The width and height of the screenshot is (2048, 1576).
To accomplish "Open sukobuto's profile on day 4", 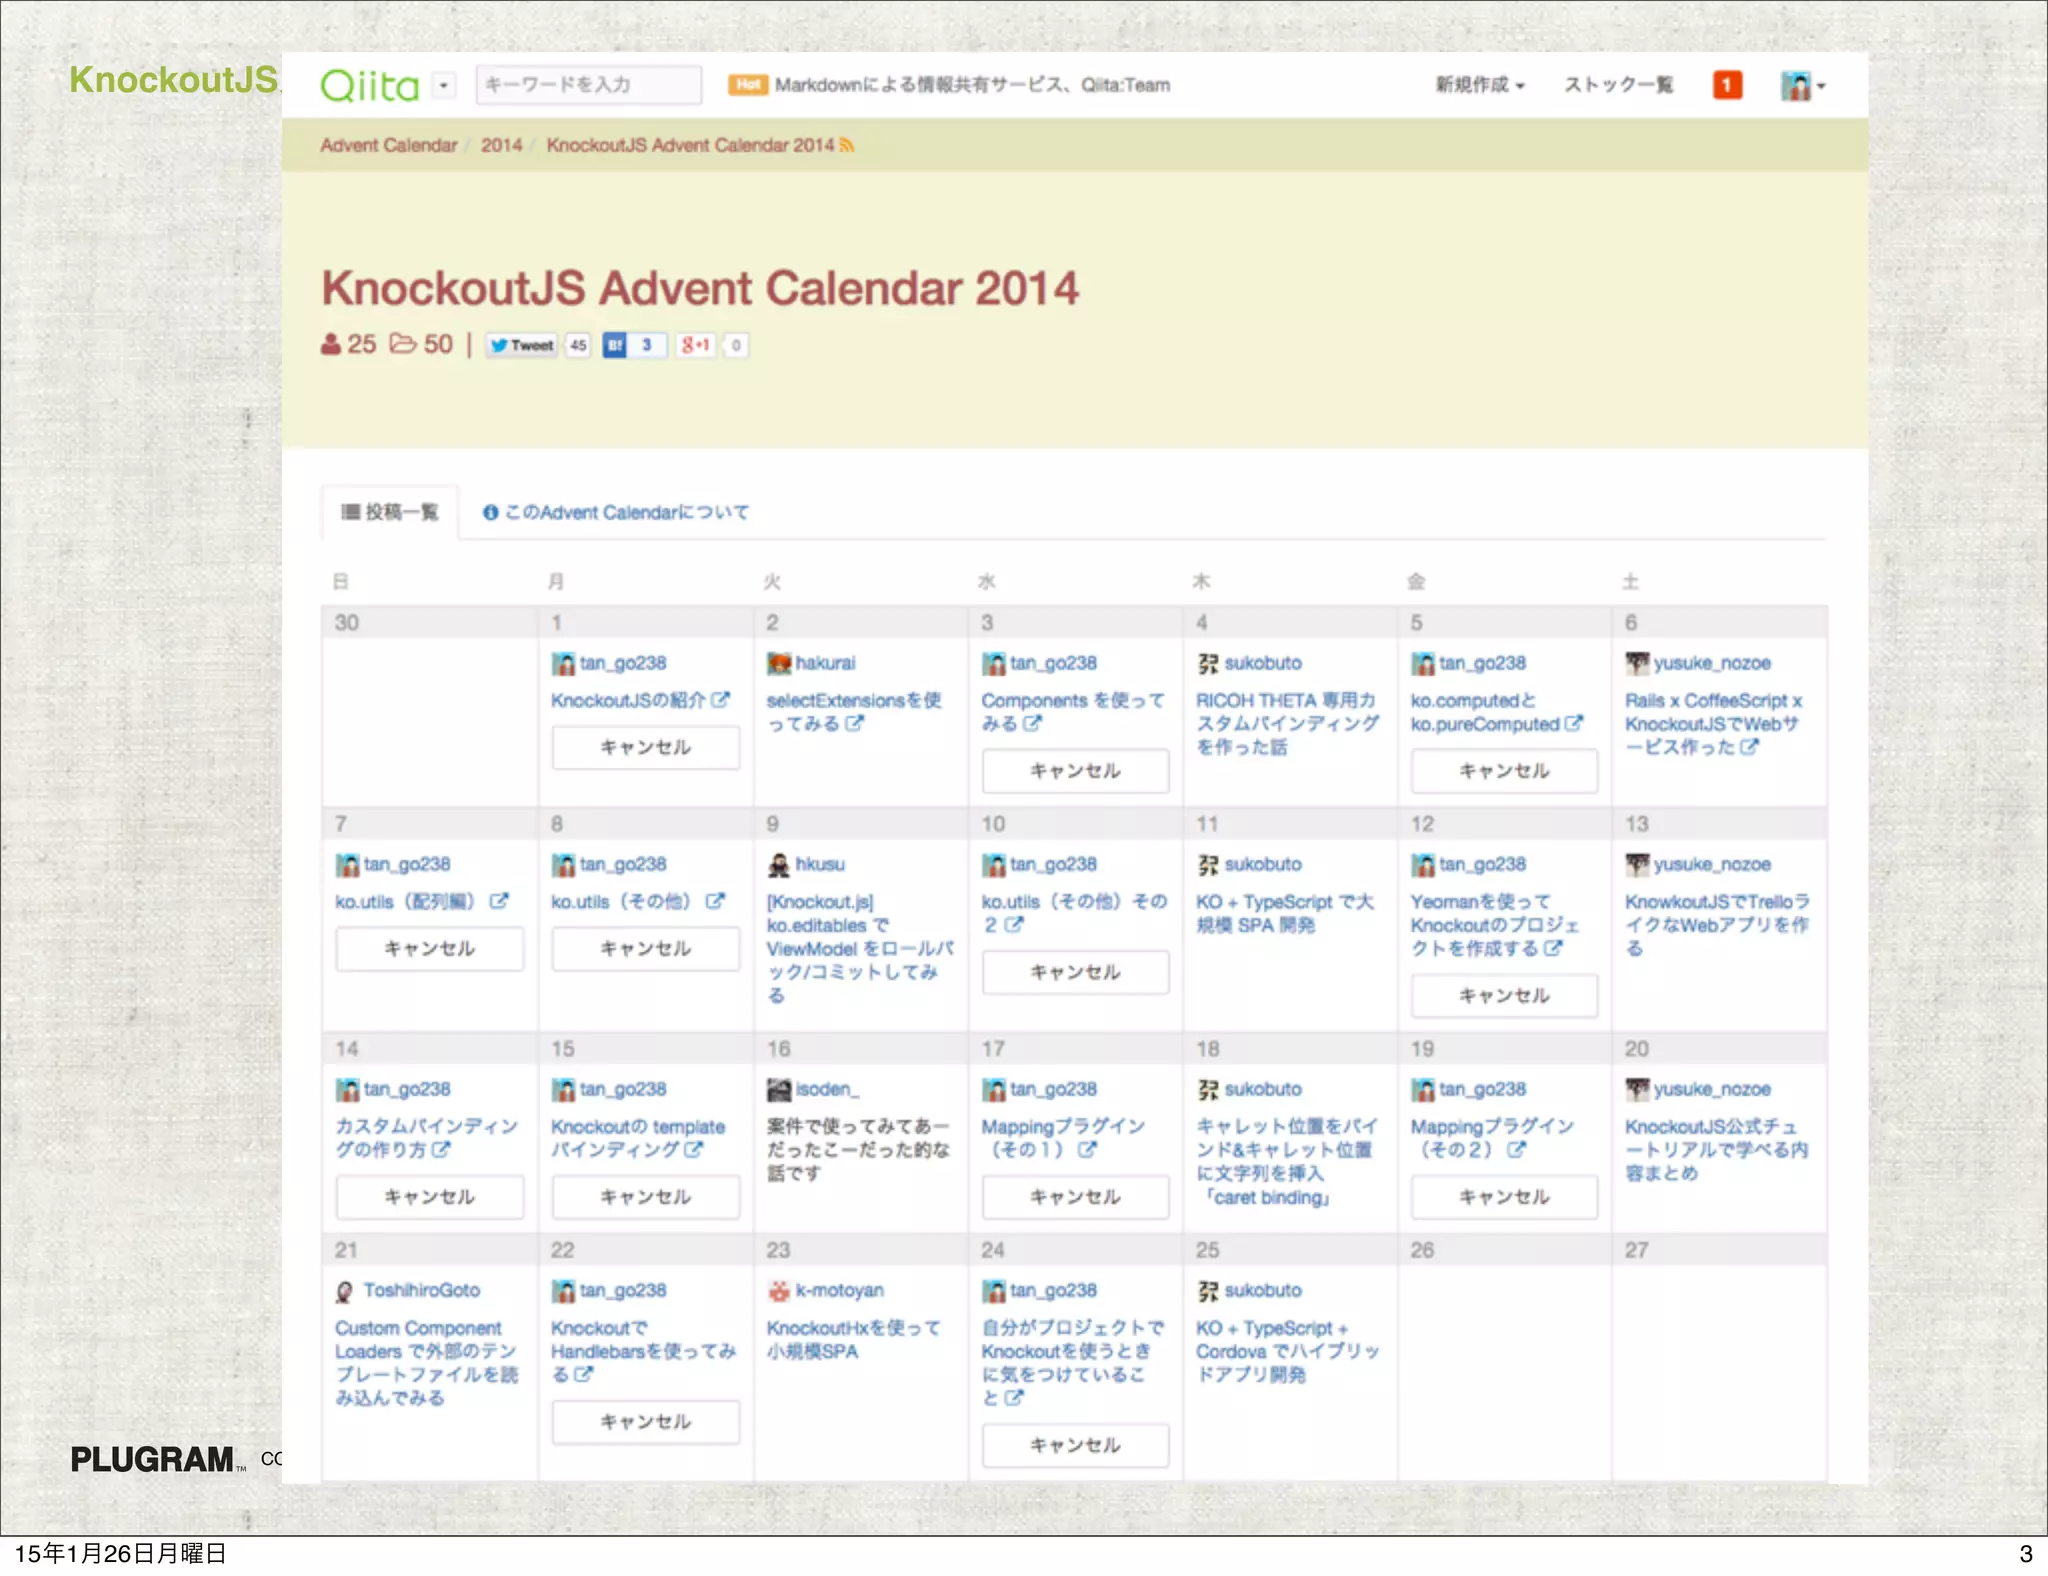I will click(x=1263, y=663).
